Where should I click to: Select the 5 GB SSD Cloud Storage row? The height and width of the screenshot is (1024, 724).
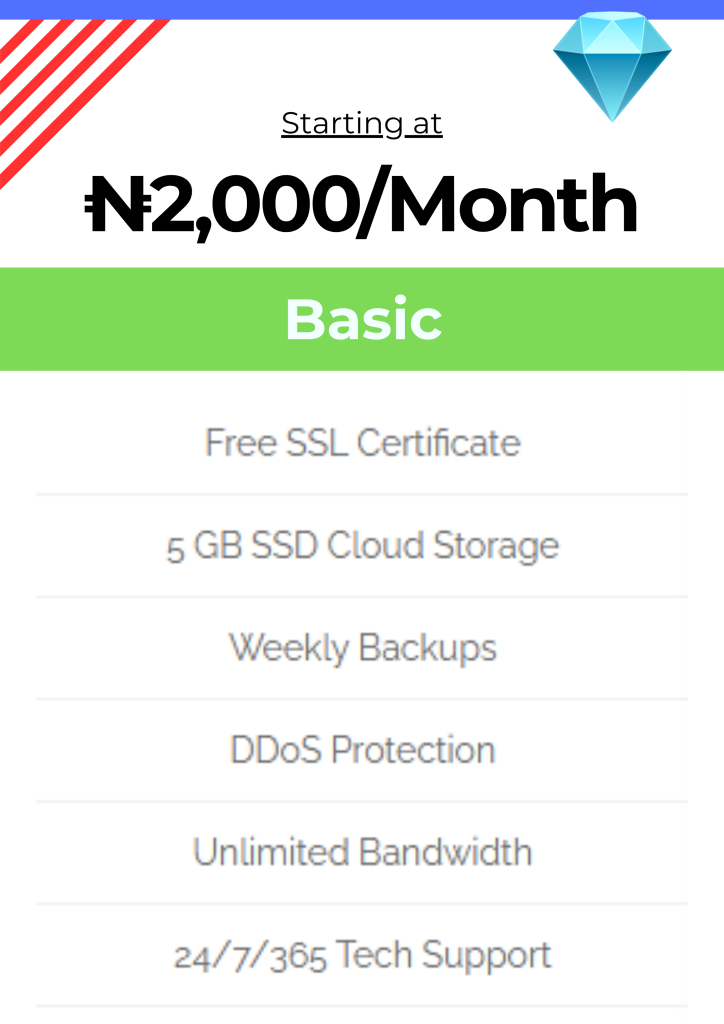pos(362,547)
